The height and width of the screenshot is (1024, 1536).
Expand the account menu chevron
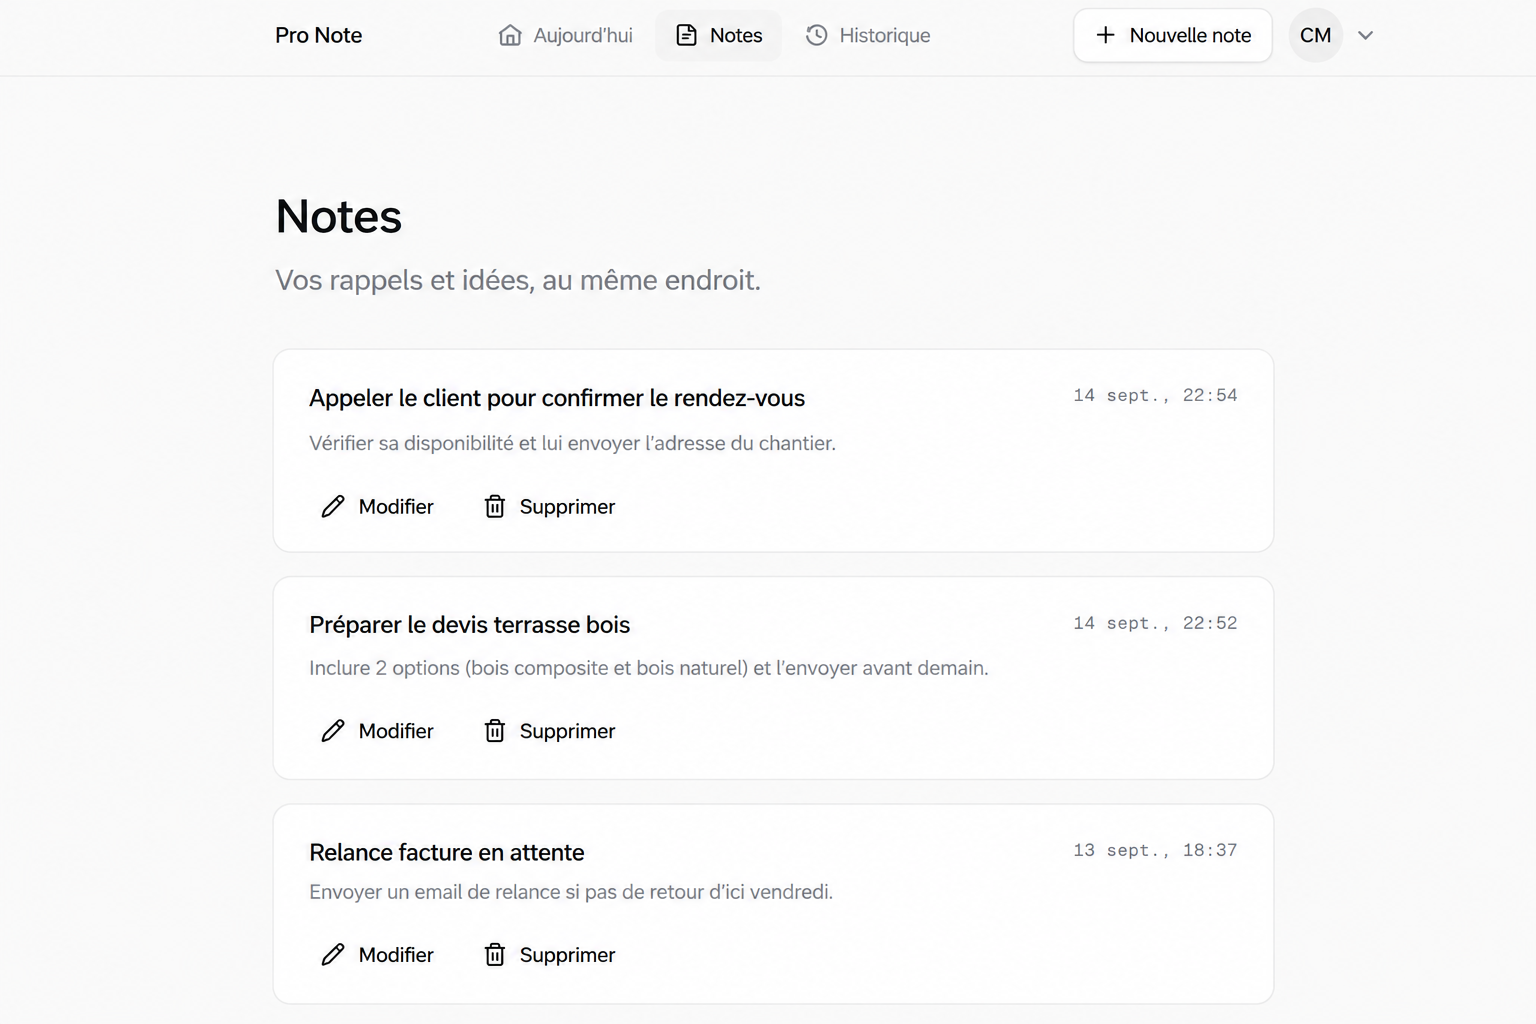coord(1366,36)
